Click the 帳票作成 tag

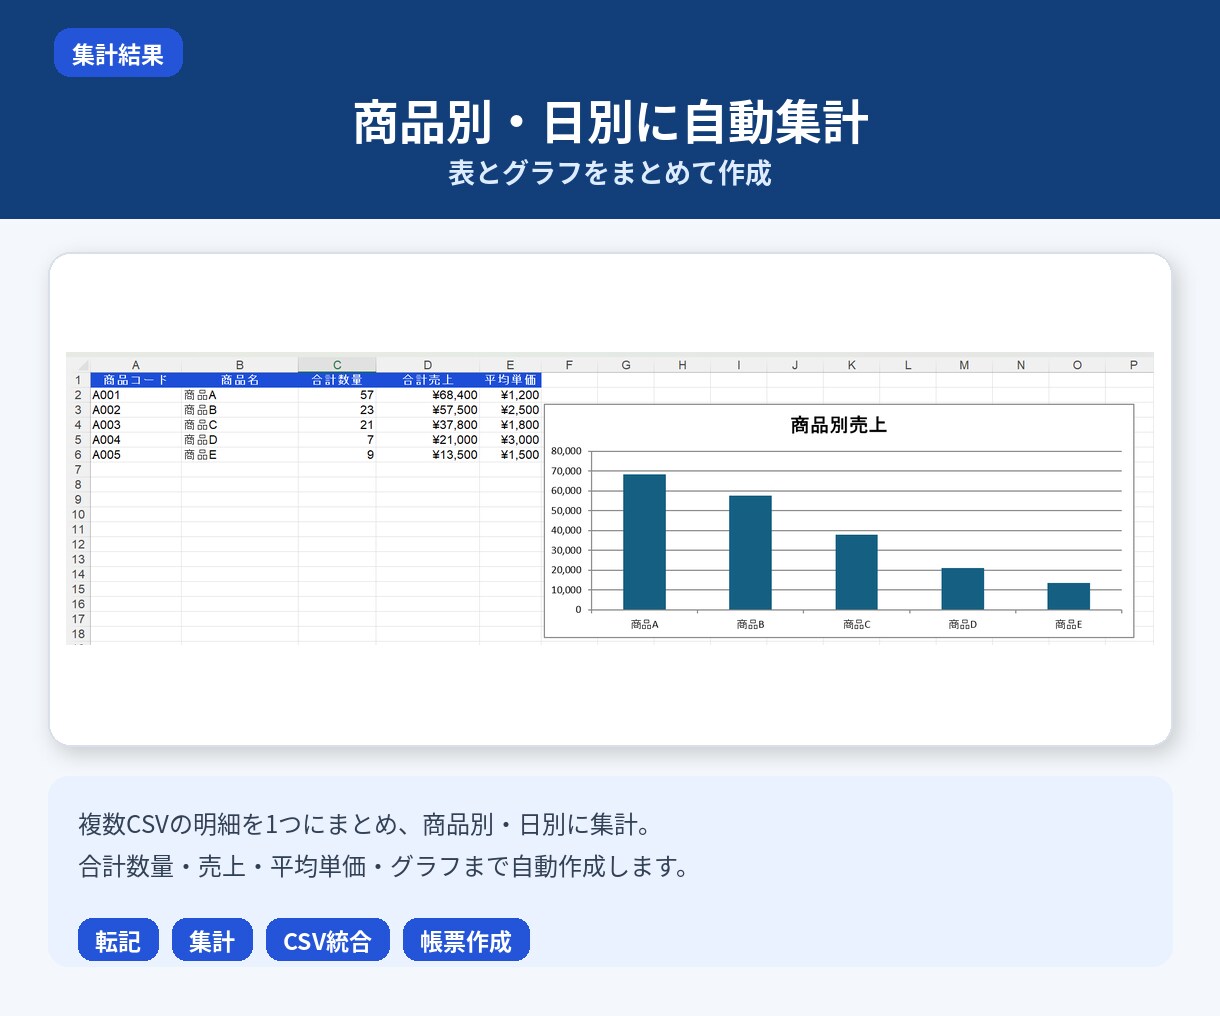466,940
